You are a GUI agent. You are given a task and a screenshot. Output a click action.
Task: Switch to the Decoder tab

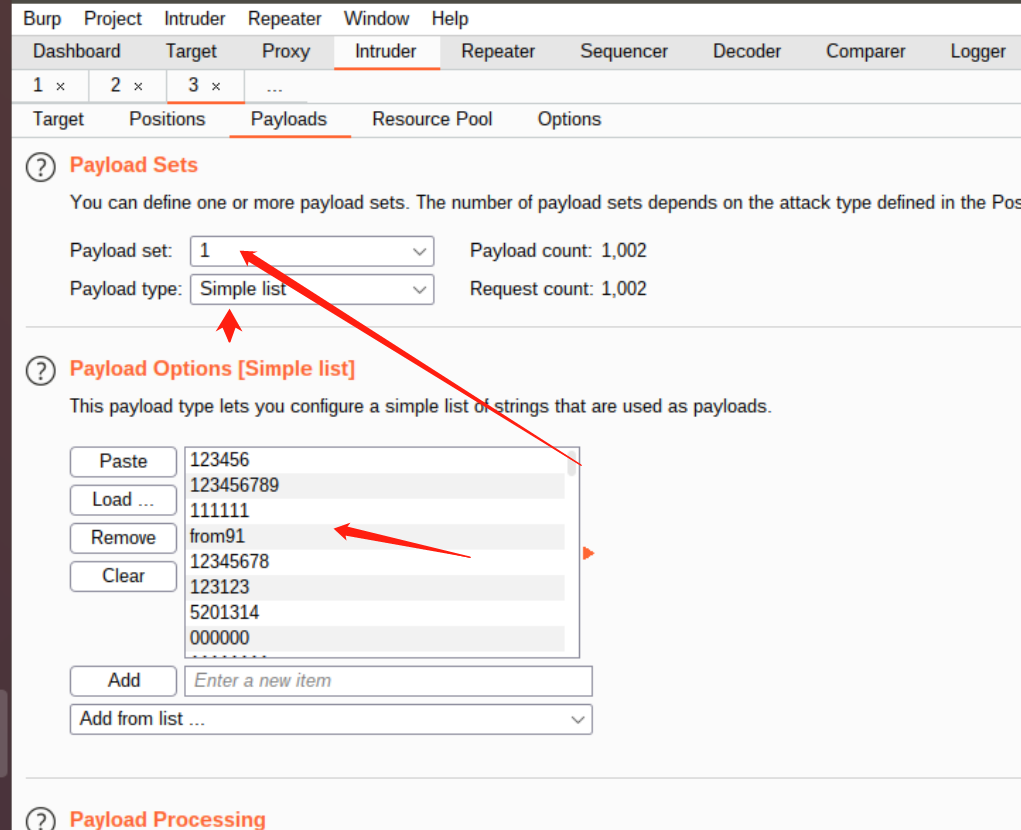(x=747, y=51)
